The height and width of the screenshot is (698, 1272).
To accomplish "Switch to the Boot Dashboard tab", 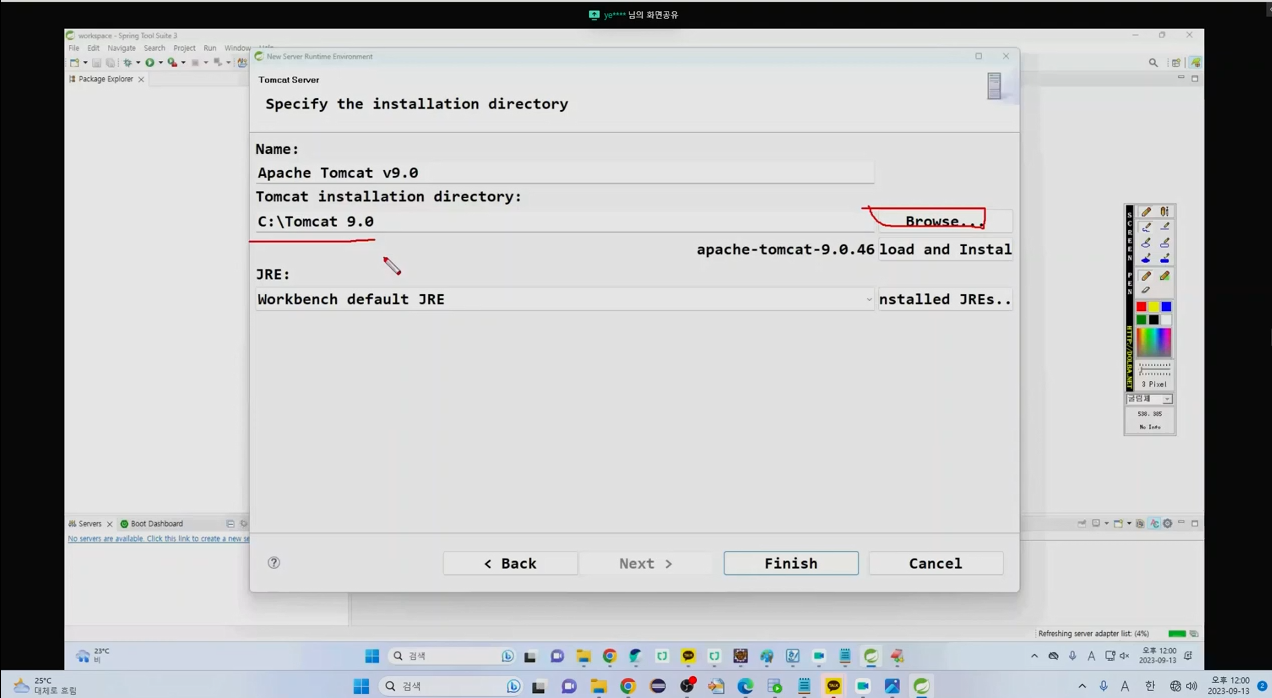I will pos(151,524).
